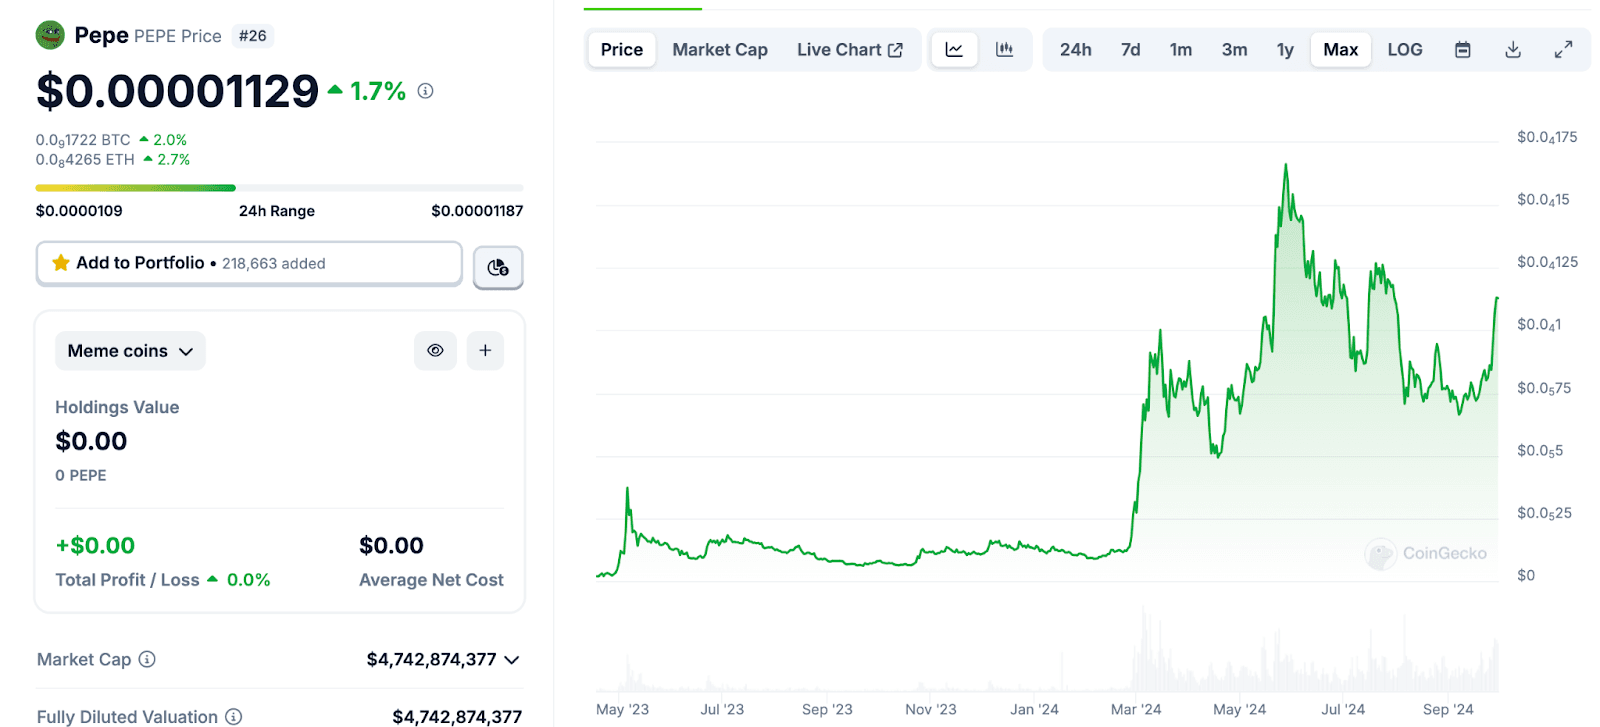Screen dimensions: 1600x727
Task: Click the 0 PEPE holdings amount
Action: click(x=81, y=475)
